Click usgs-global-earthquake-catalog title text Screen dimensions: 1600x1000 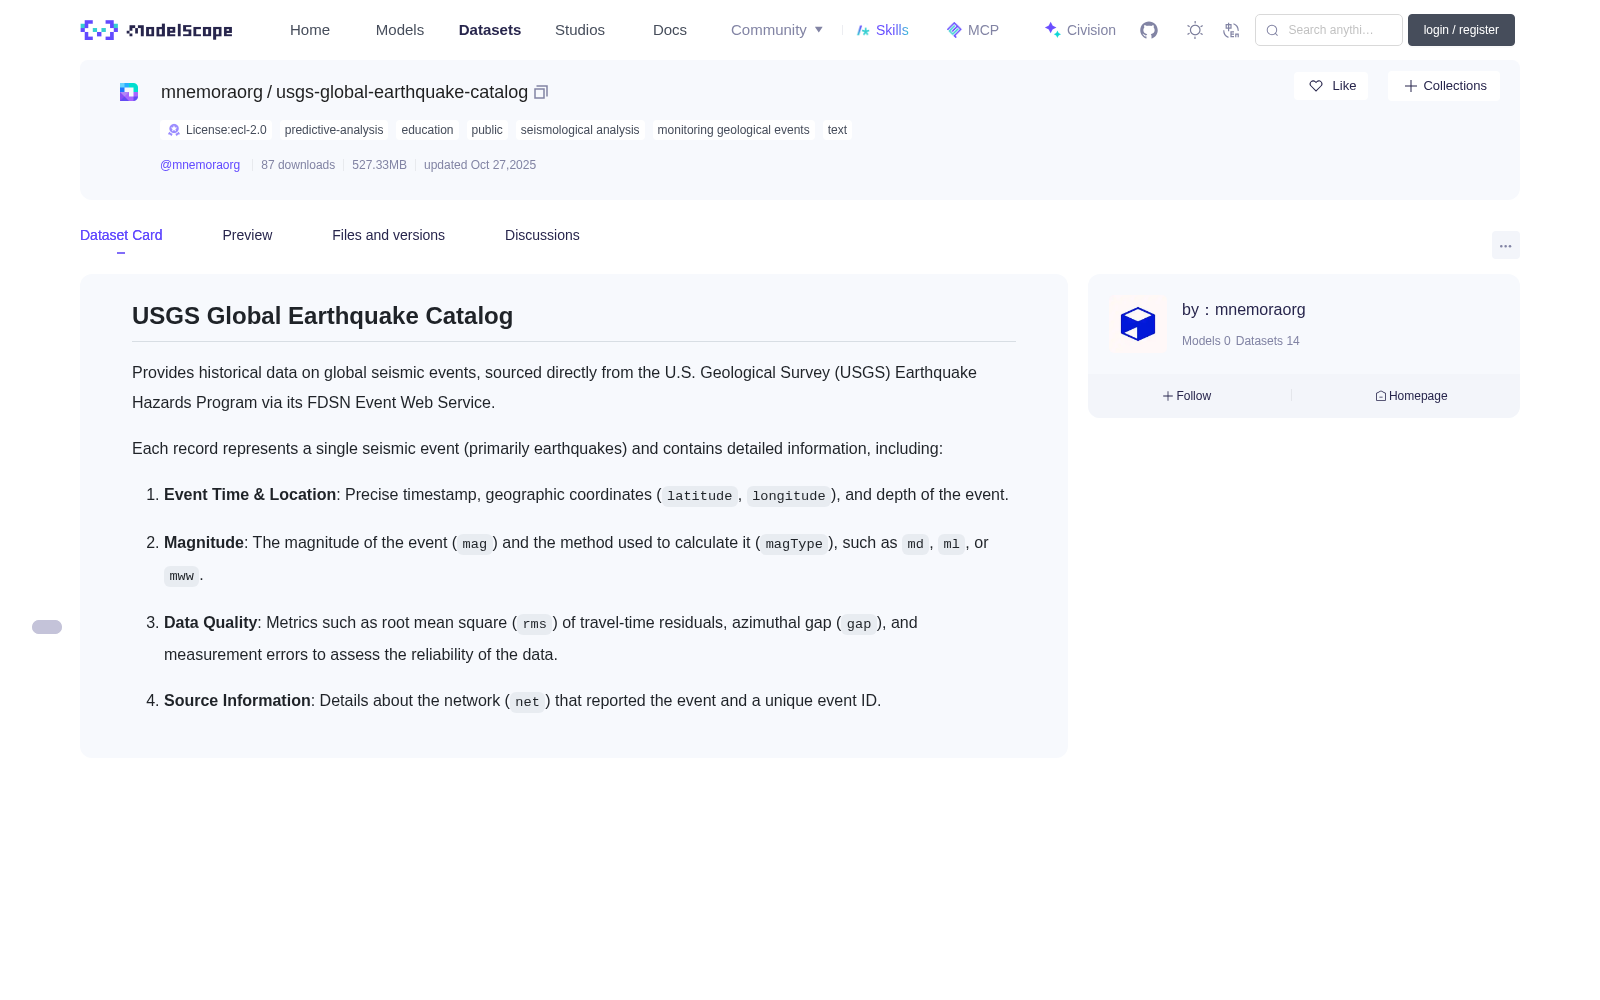coord(402,92)
